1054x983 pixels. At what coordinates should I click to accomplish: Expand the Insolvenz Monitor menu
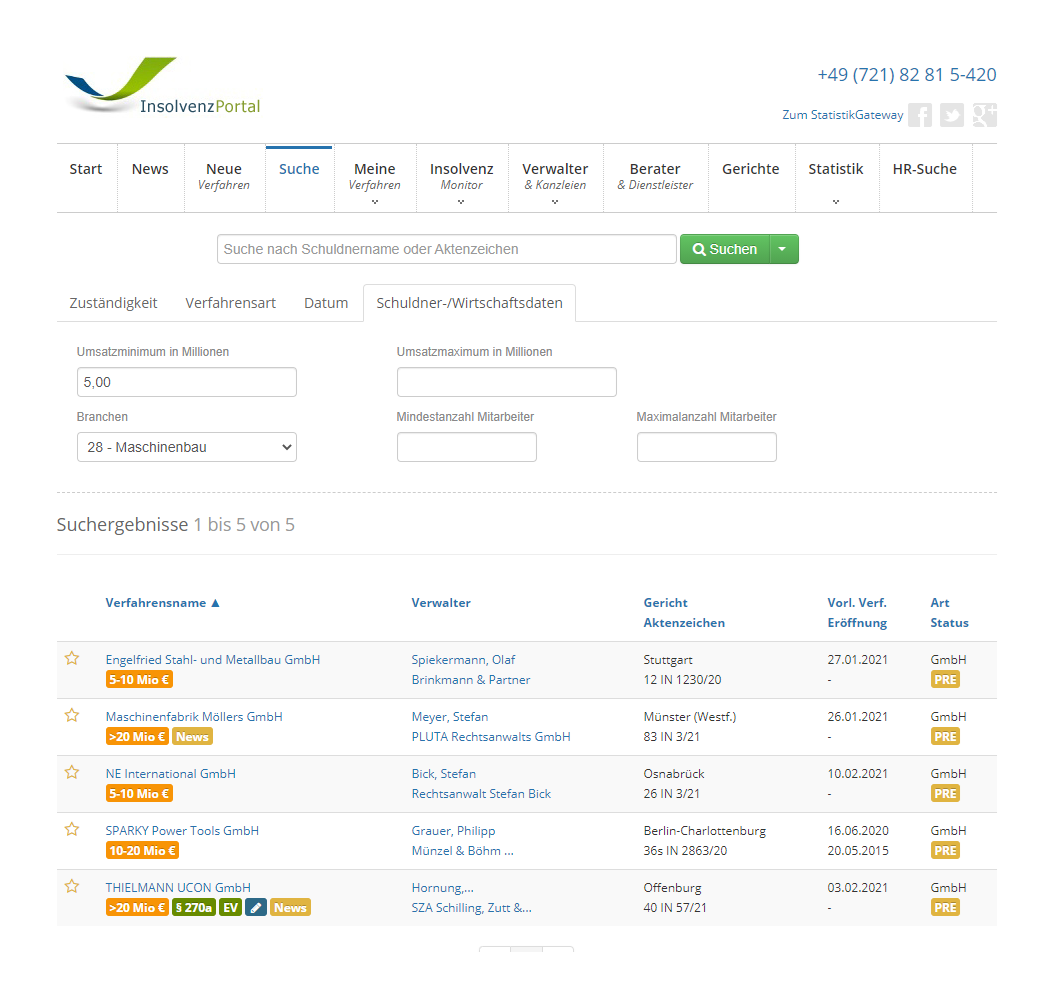[462, 180]
